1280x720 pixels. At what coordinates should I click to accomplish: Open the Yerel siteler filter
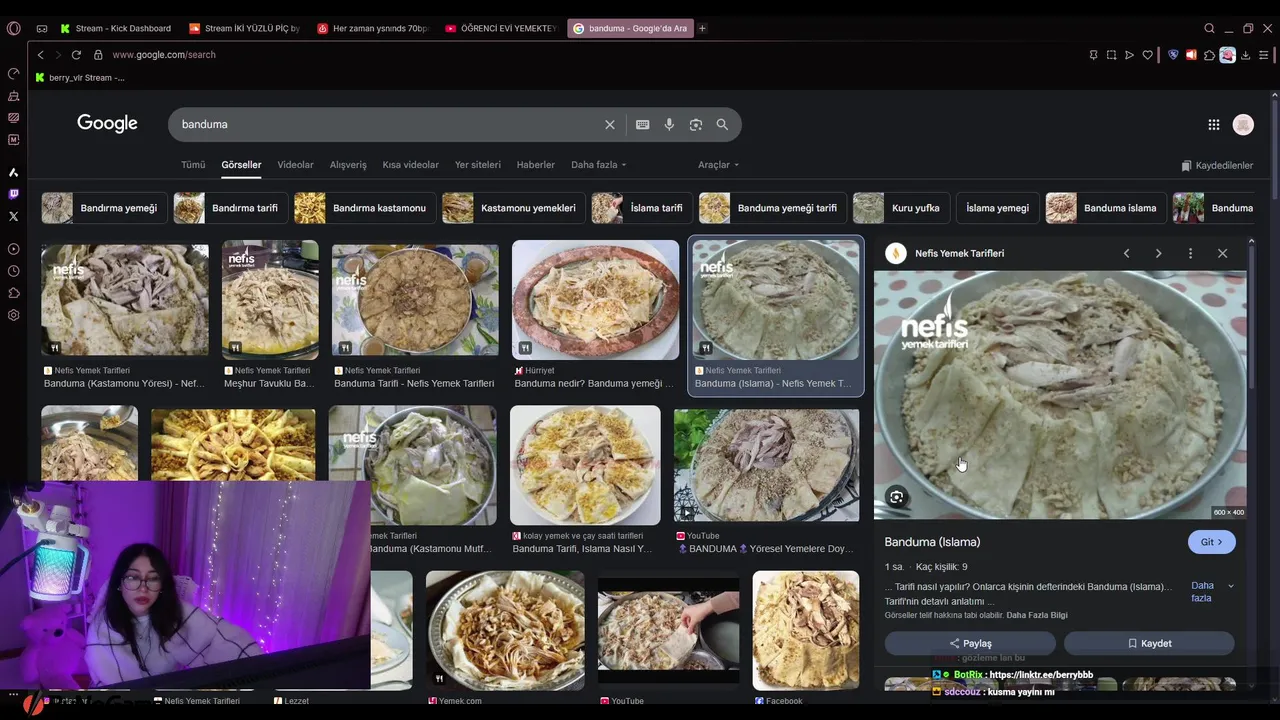[478, 165]
